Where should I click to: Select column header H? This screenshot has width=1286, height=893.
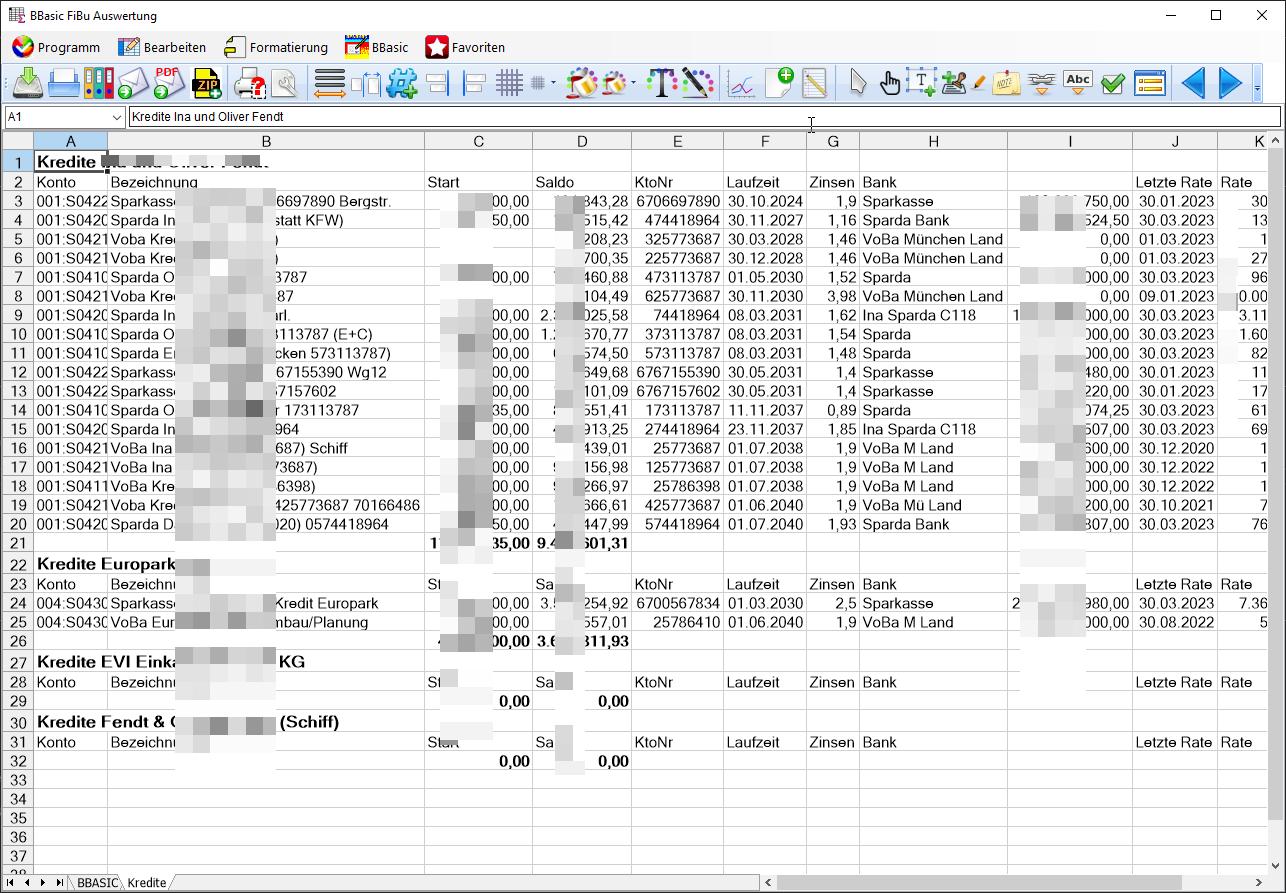tap(932, 141)
